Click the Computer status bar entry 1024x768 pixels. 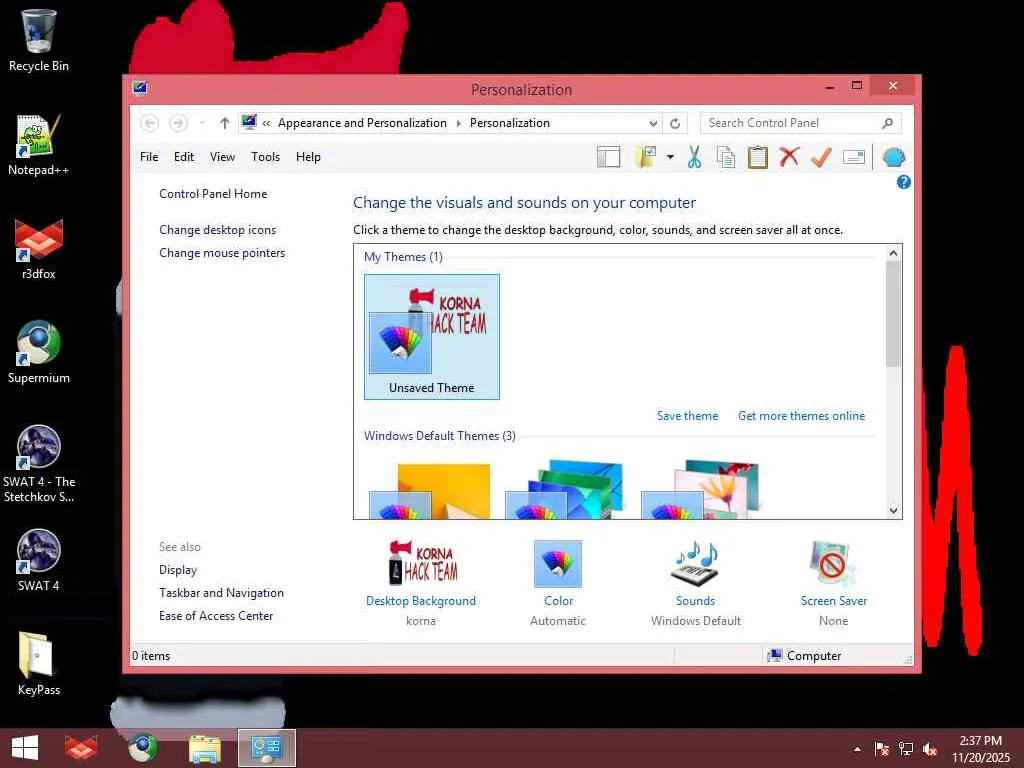pyautogui.click(x=805, y=656)
